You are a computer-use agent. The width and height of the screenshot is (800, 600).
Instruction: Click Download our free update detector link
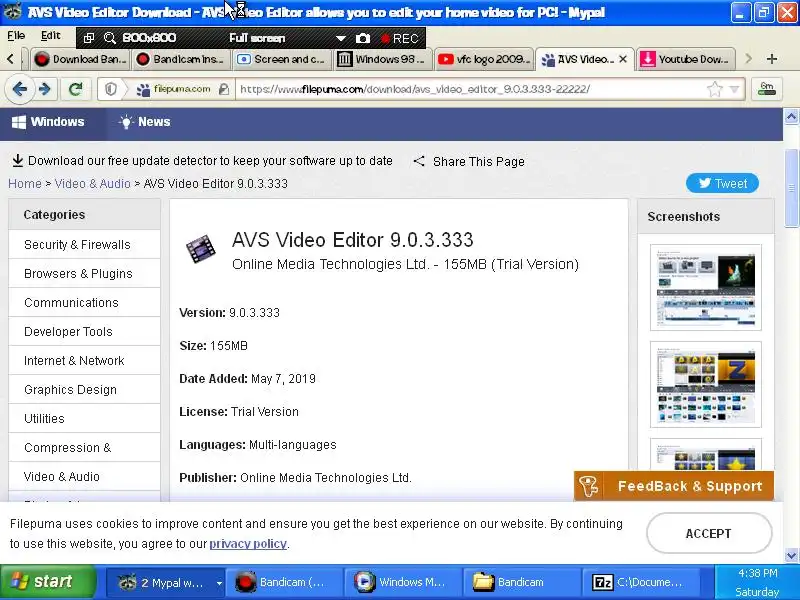[202, 161]
